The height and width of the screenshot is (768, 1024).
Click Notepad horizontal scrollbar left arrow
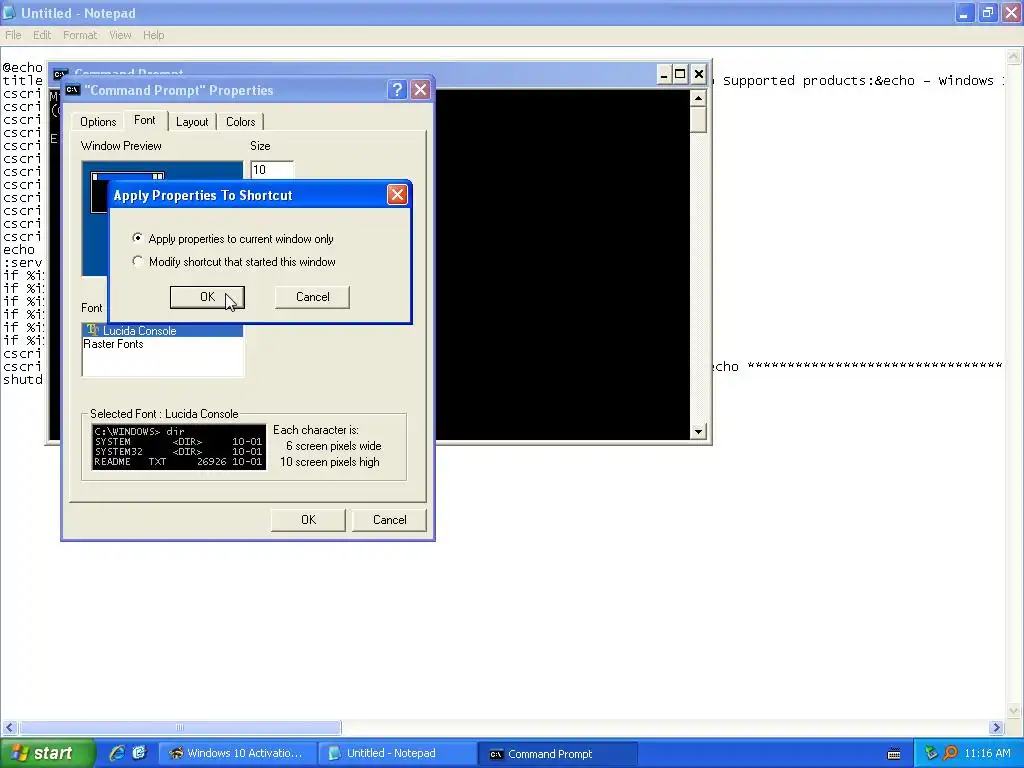(x=9, y=728)
